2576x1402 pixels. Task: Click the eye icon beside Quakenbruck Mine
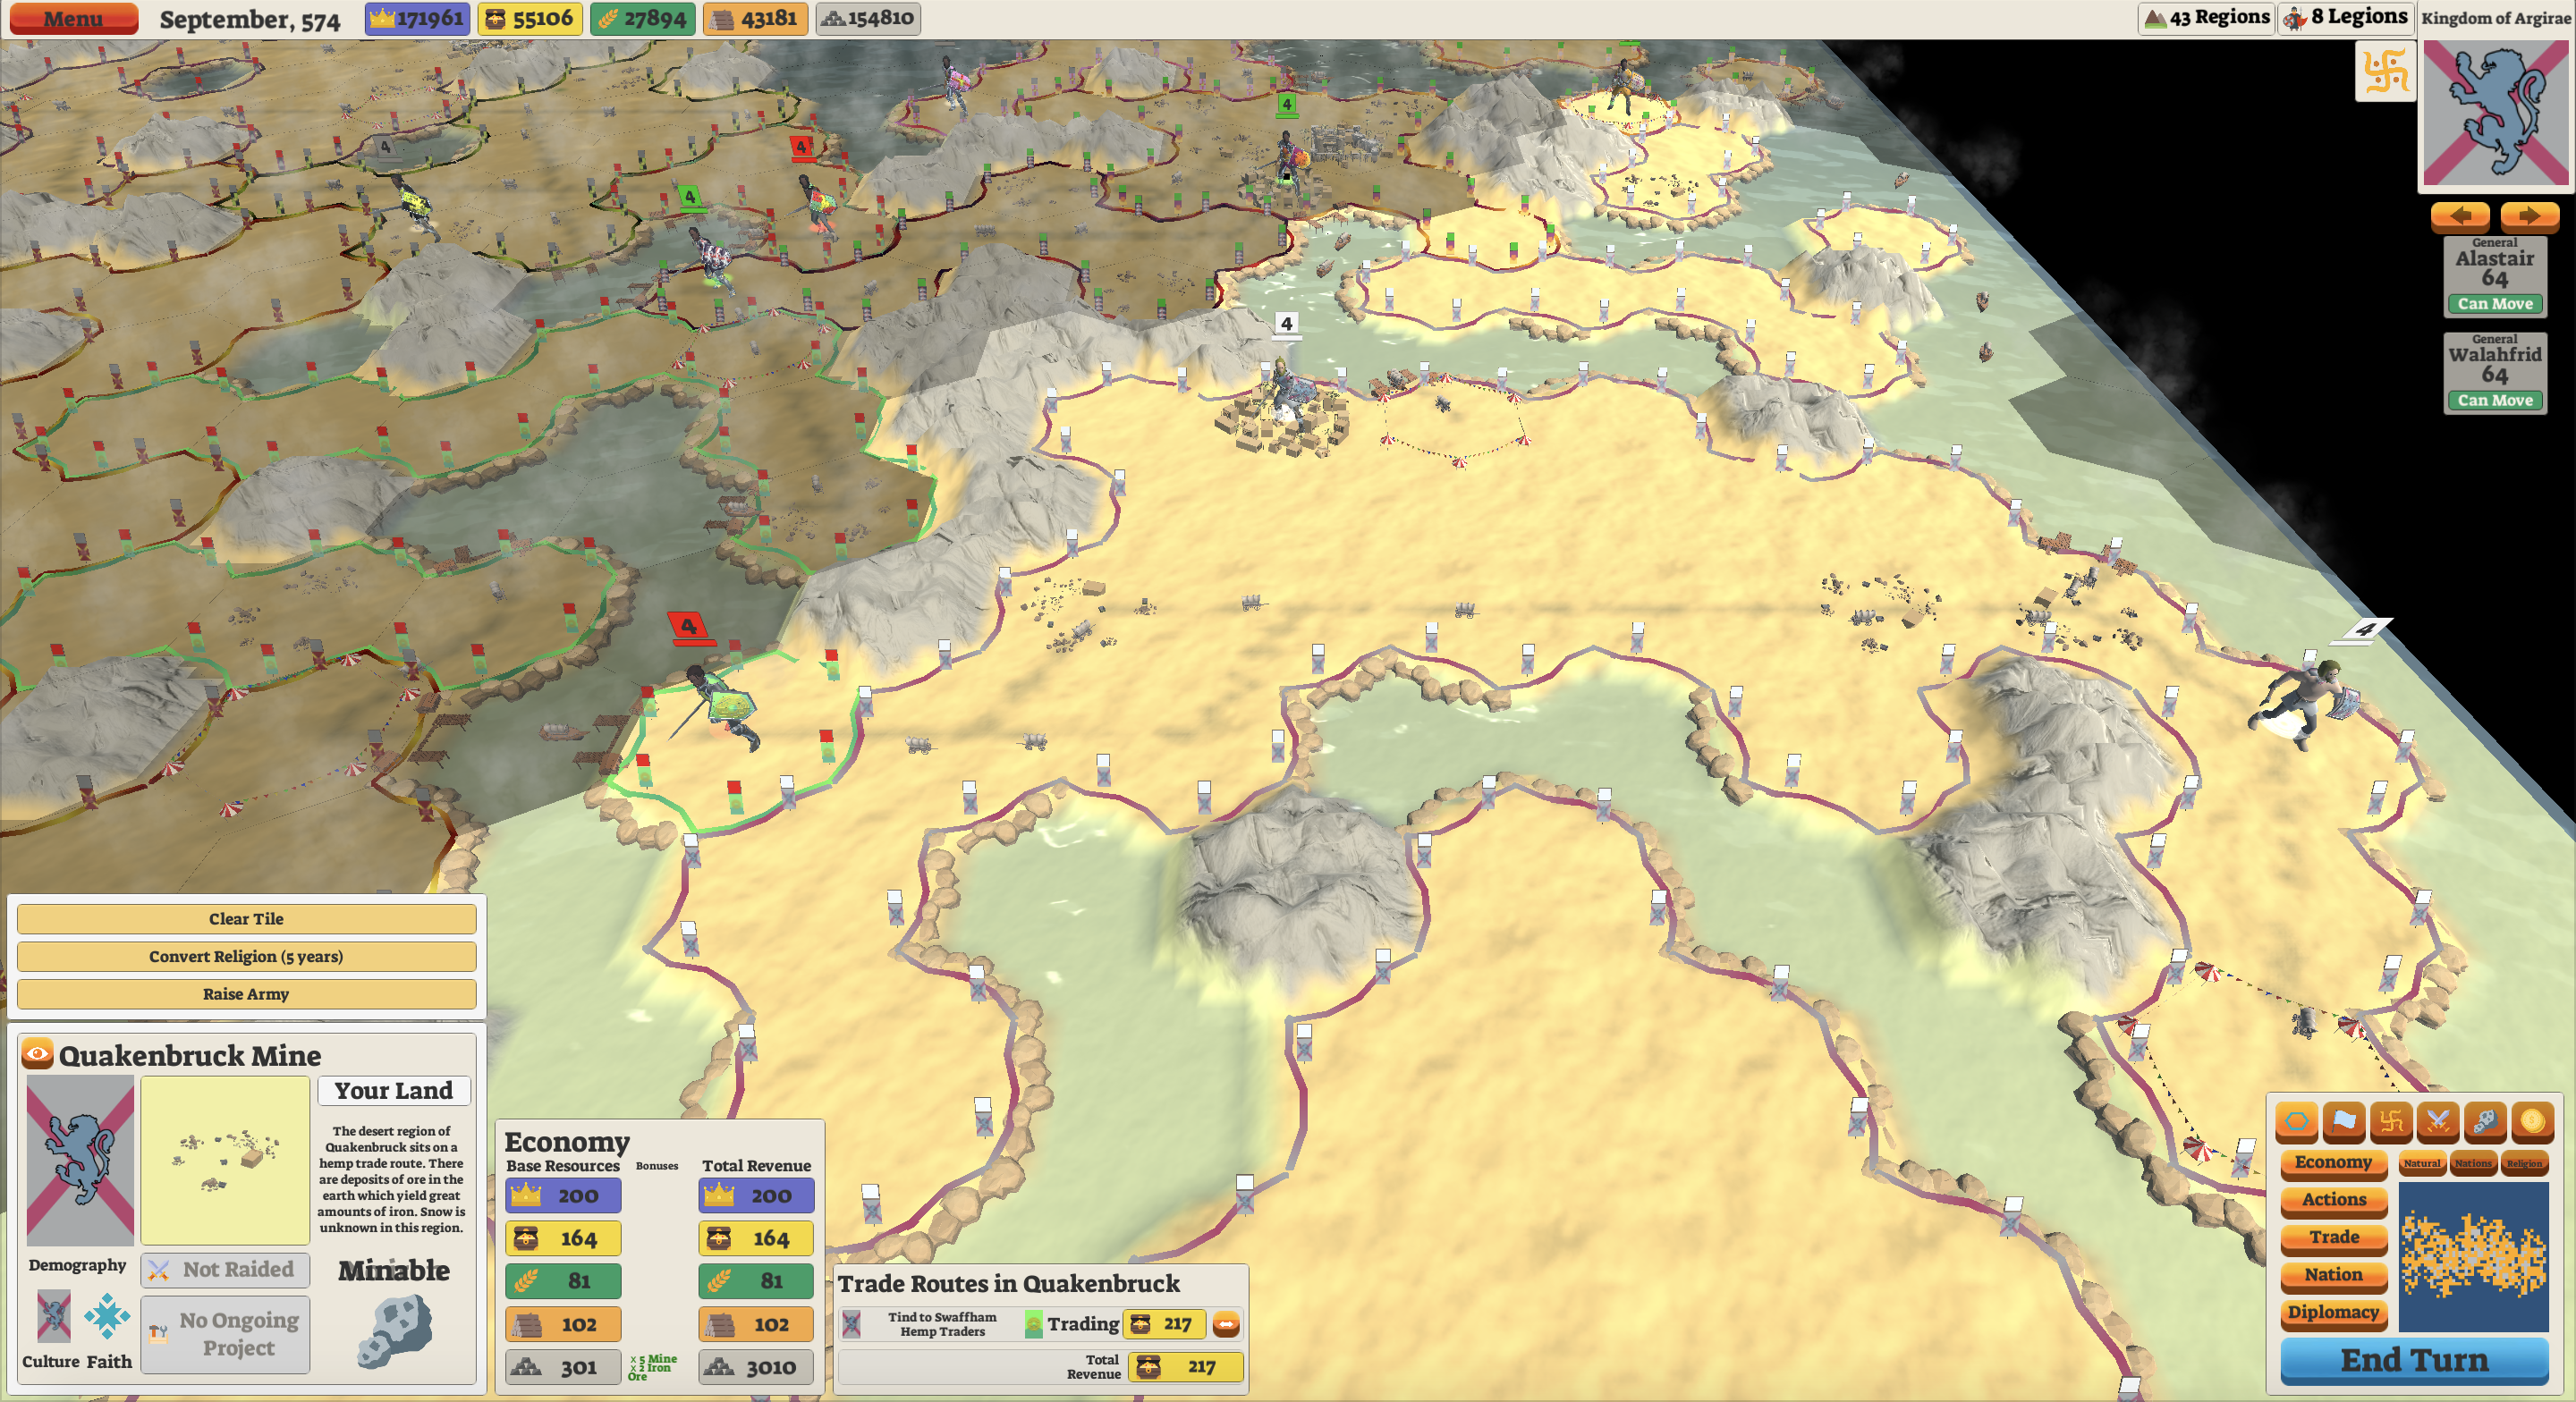tap(38, 1053)
